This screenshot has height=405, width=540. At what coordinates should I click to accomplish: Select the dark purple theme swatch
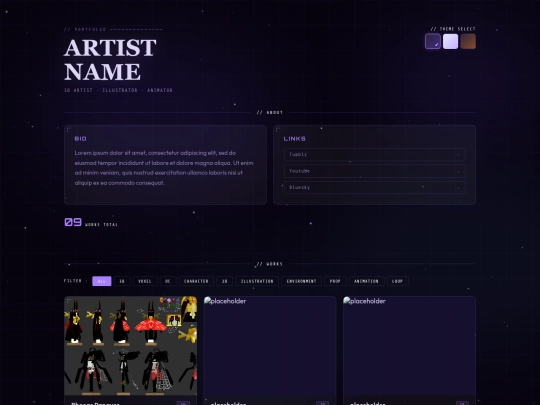click(x=433, y=41)
